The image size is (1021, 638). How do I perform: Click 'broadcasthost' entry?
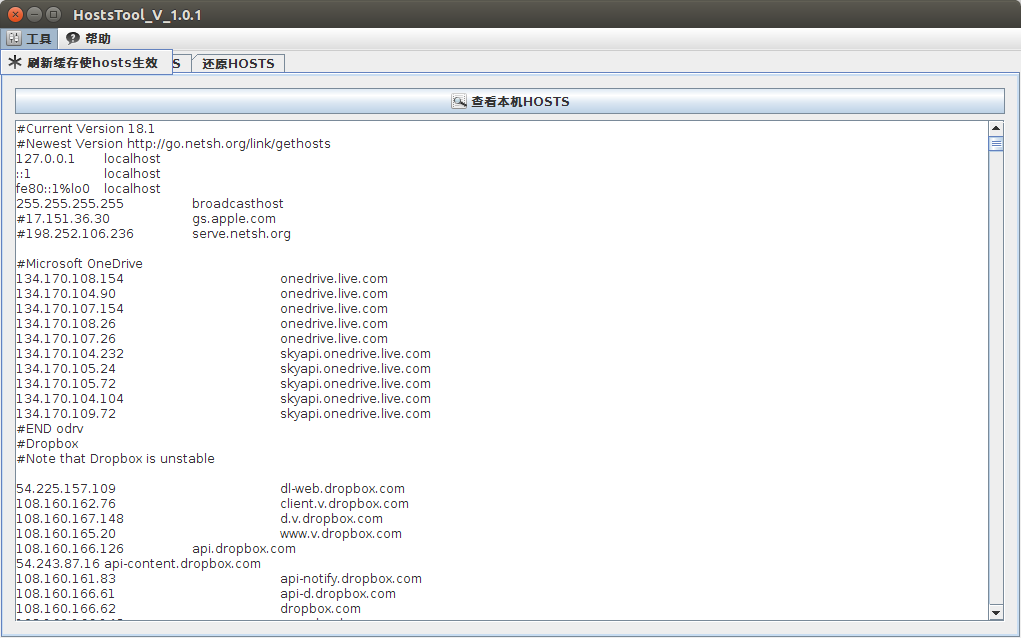[238, 204]
